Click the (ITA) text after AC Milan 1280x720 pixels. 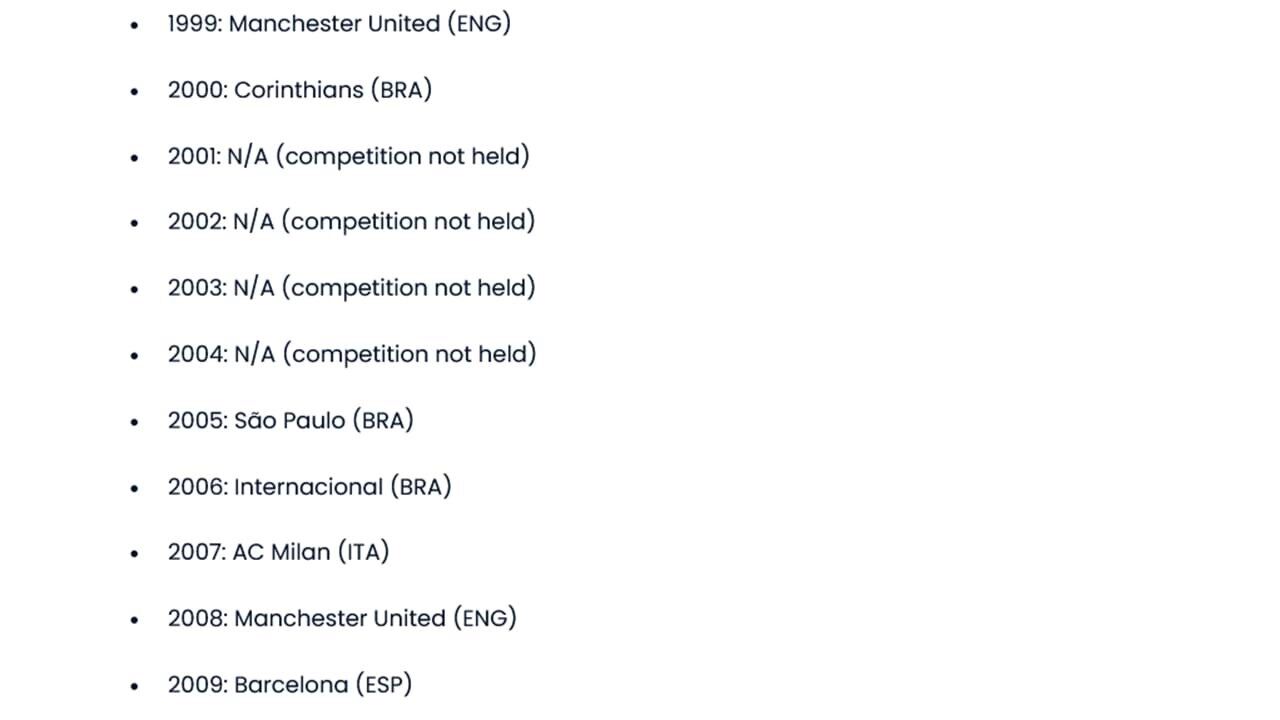[x=363, y=552]
